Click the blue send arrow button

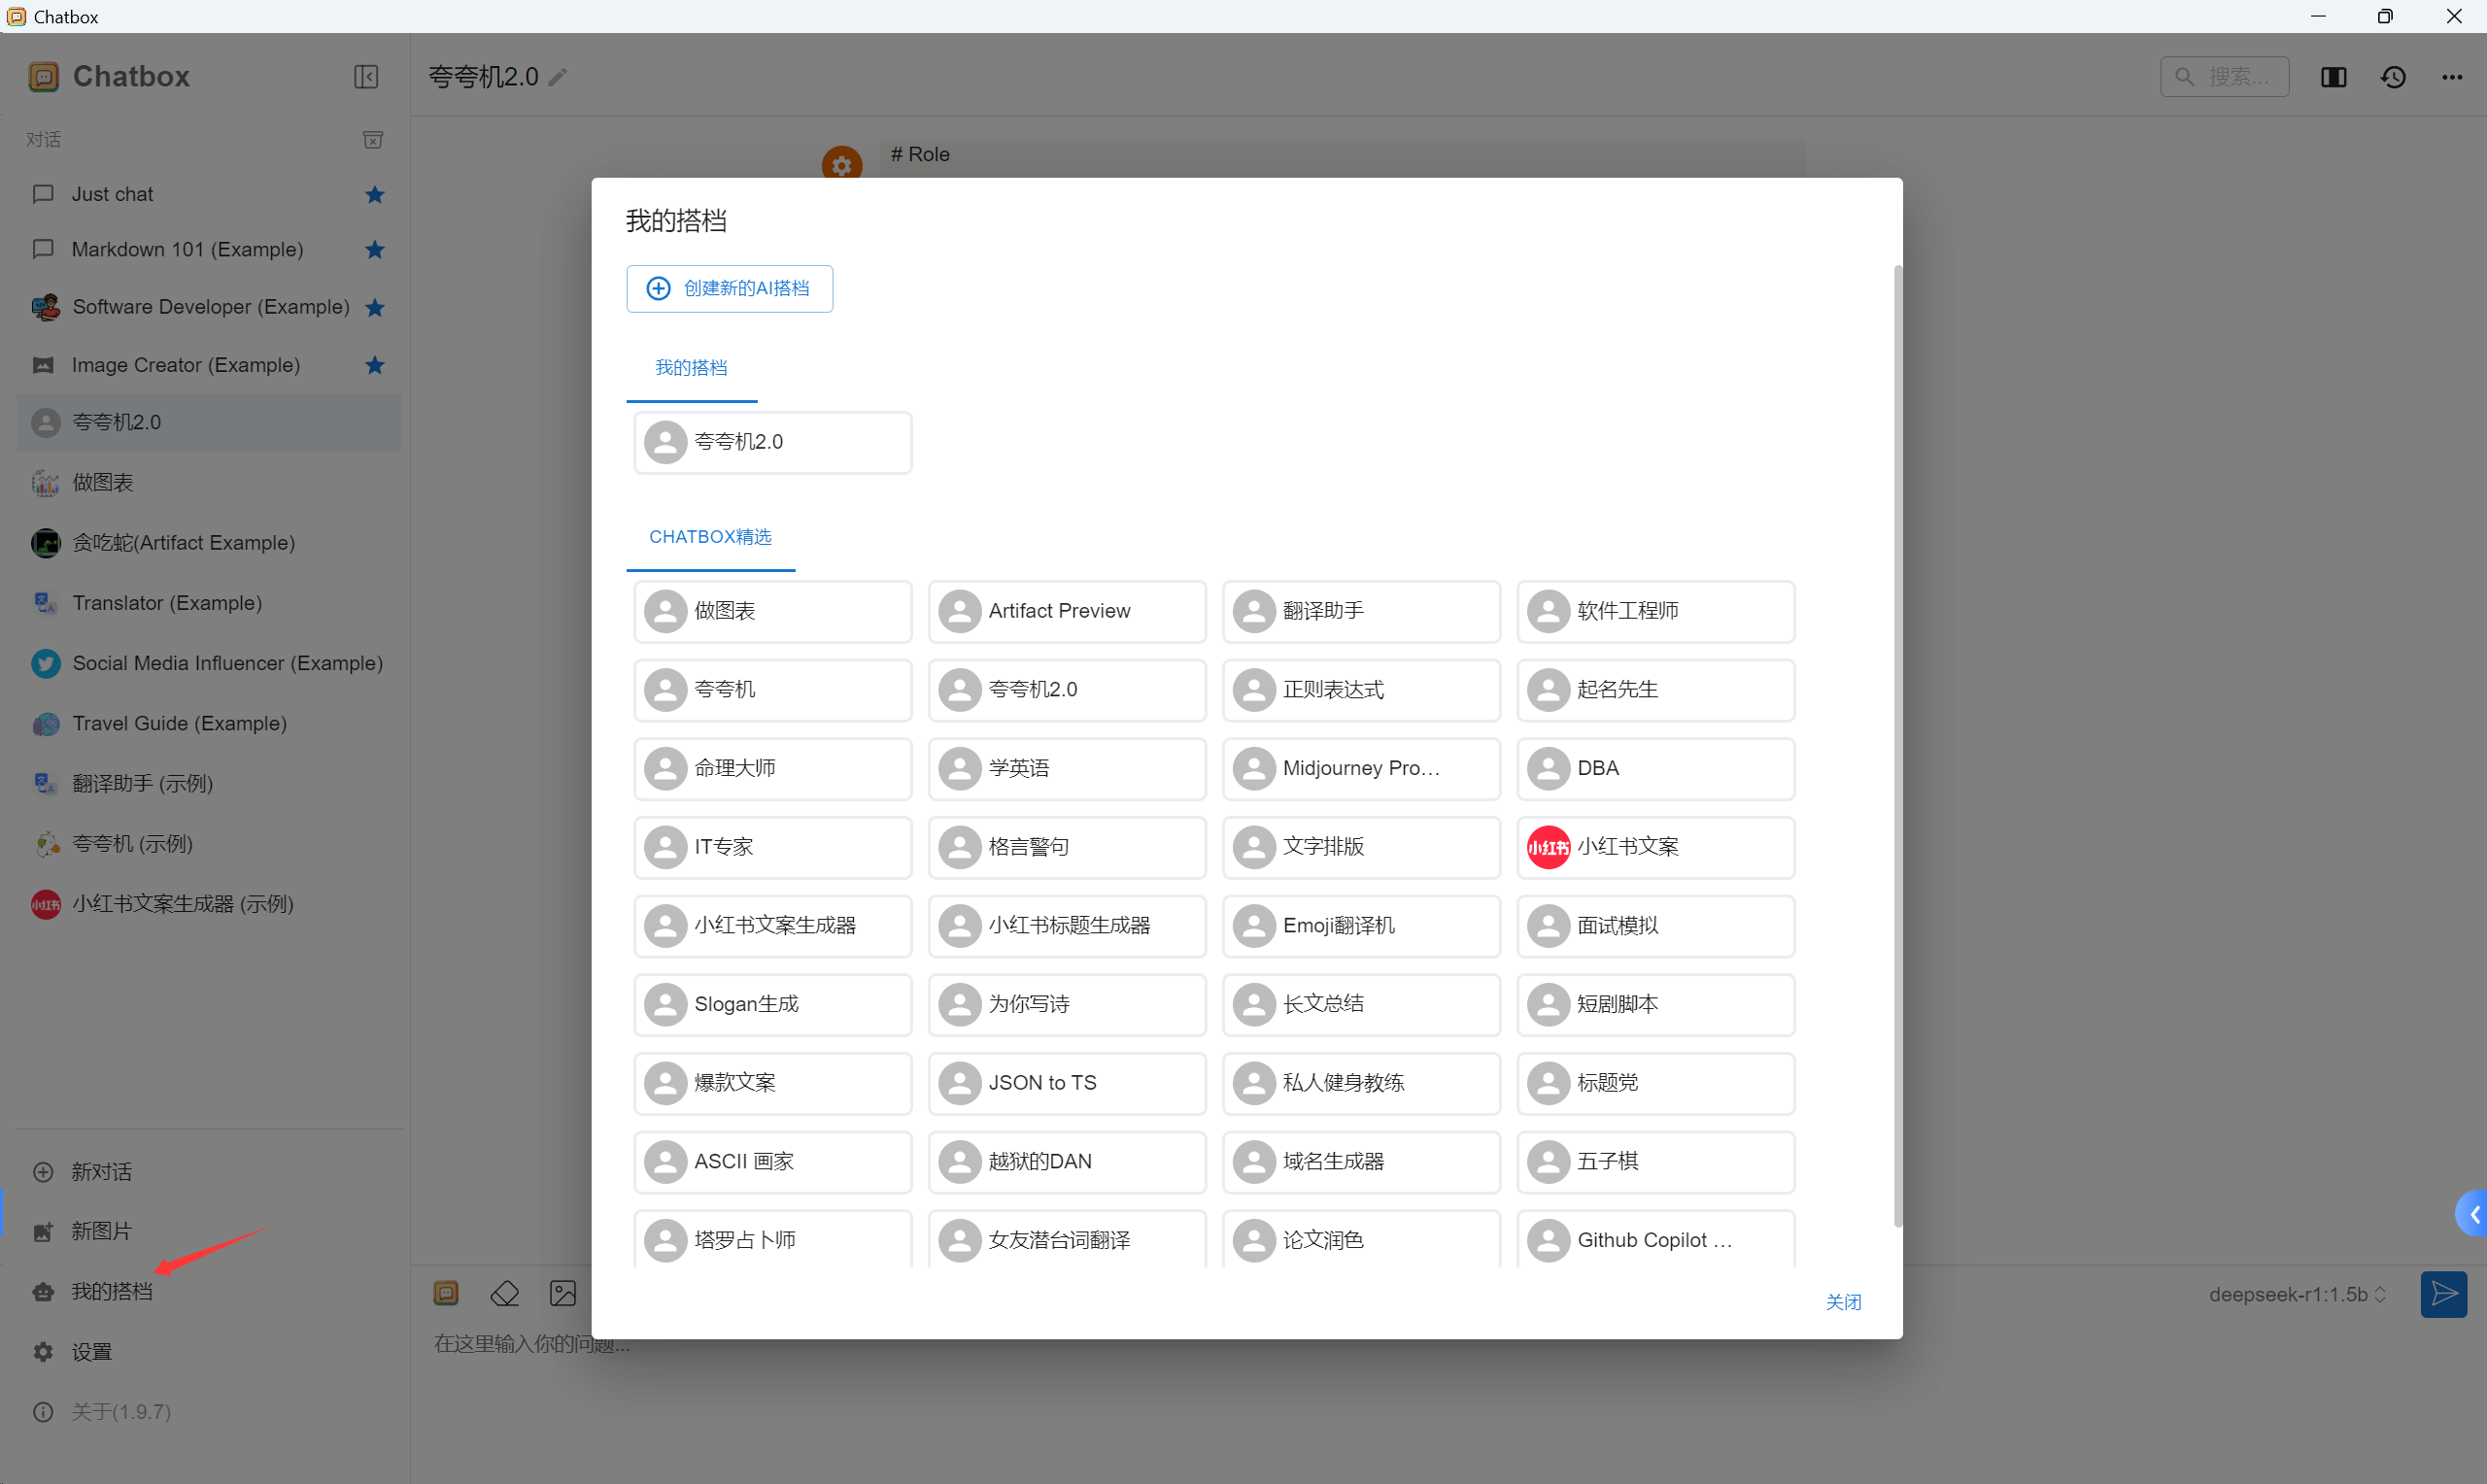(x=2443, y=1295)
